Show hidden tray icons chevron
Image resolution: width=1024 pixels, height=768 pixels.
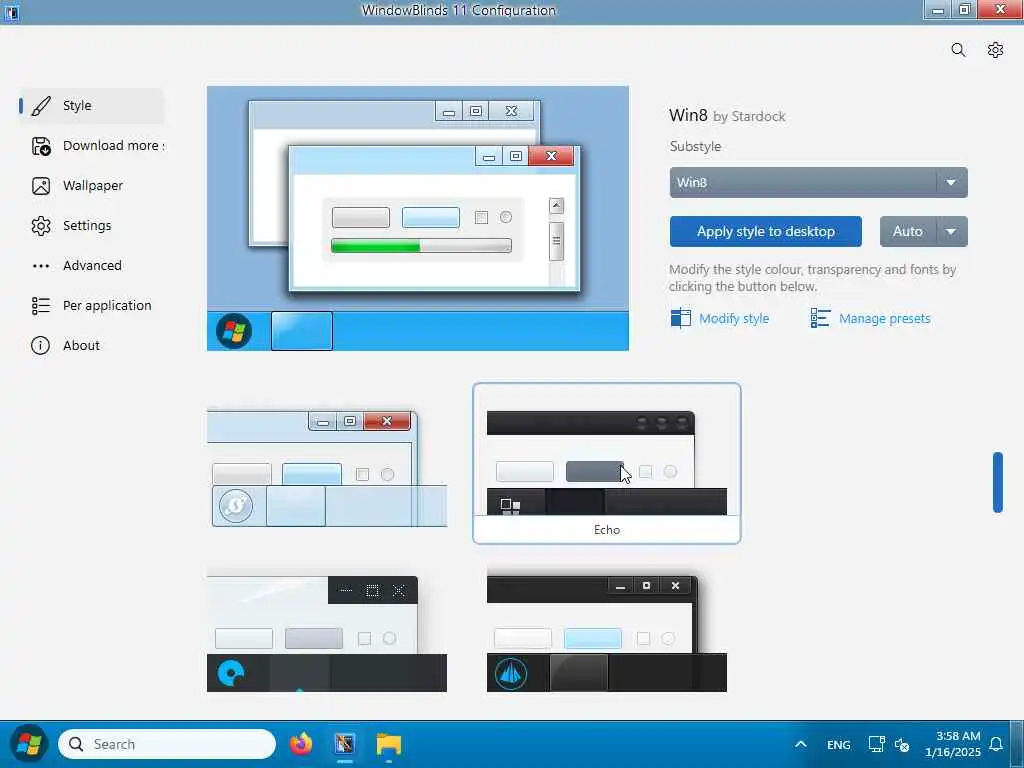coord(801,744)
